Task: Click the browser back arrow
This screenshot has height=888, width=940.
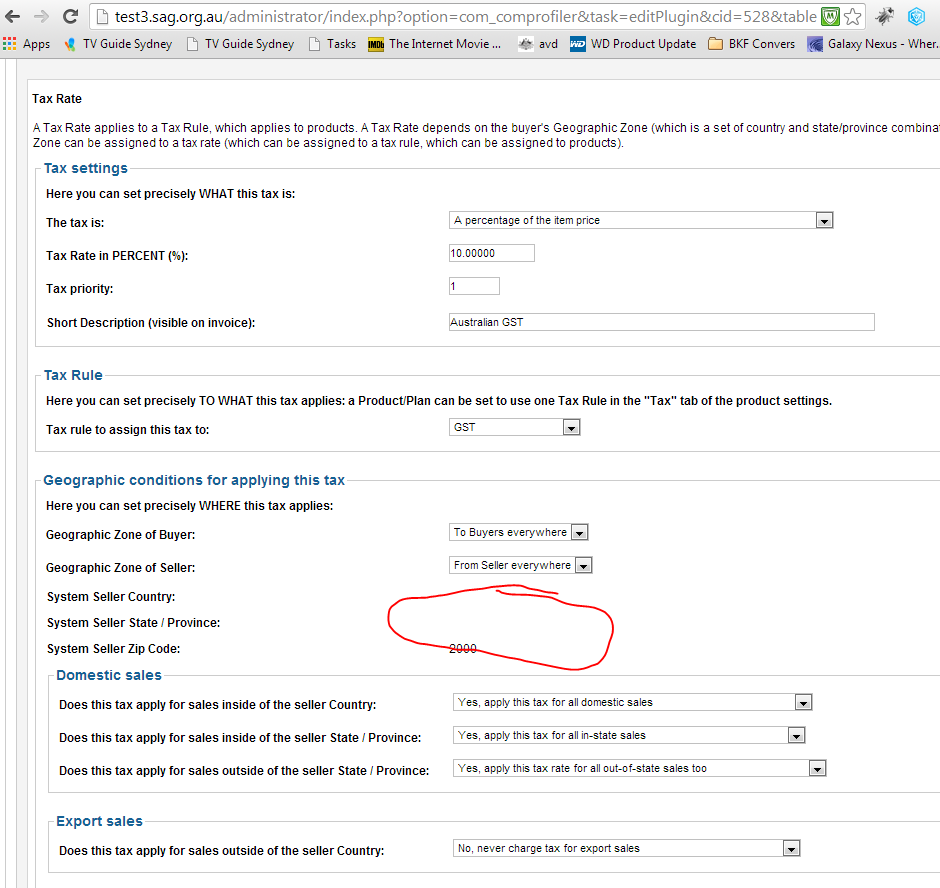Action: [x=13, y=16]
